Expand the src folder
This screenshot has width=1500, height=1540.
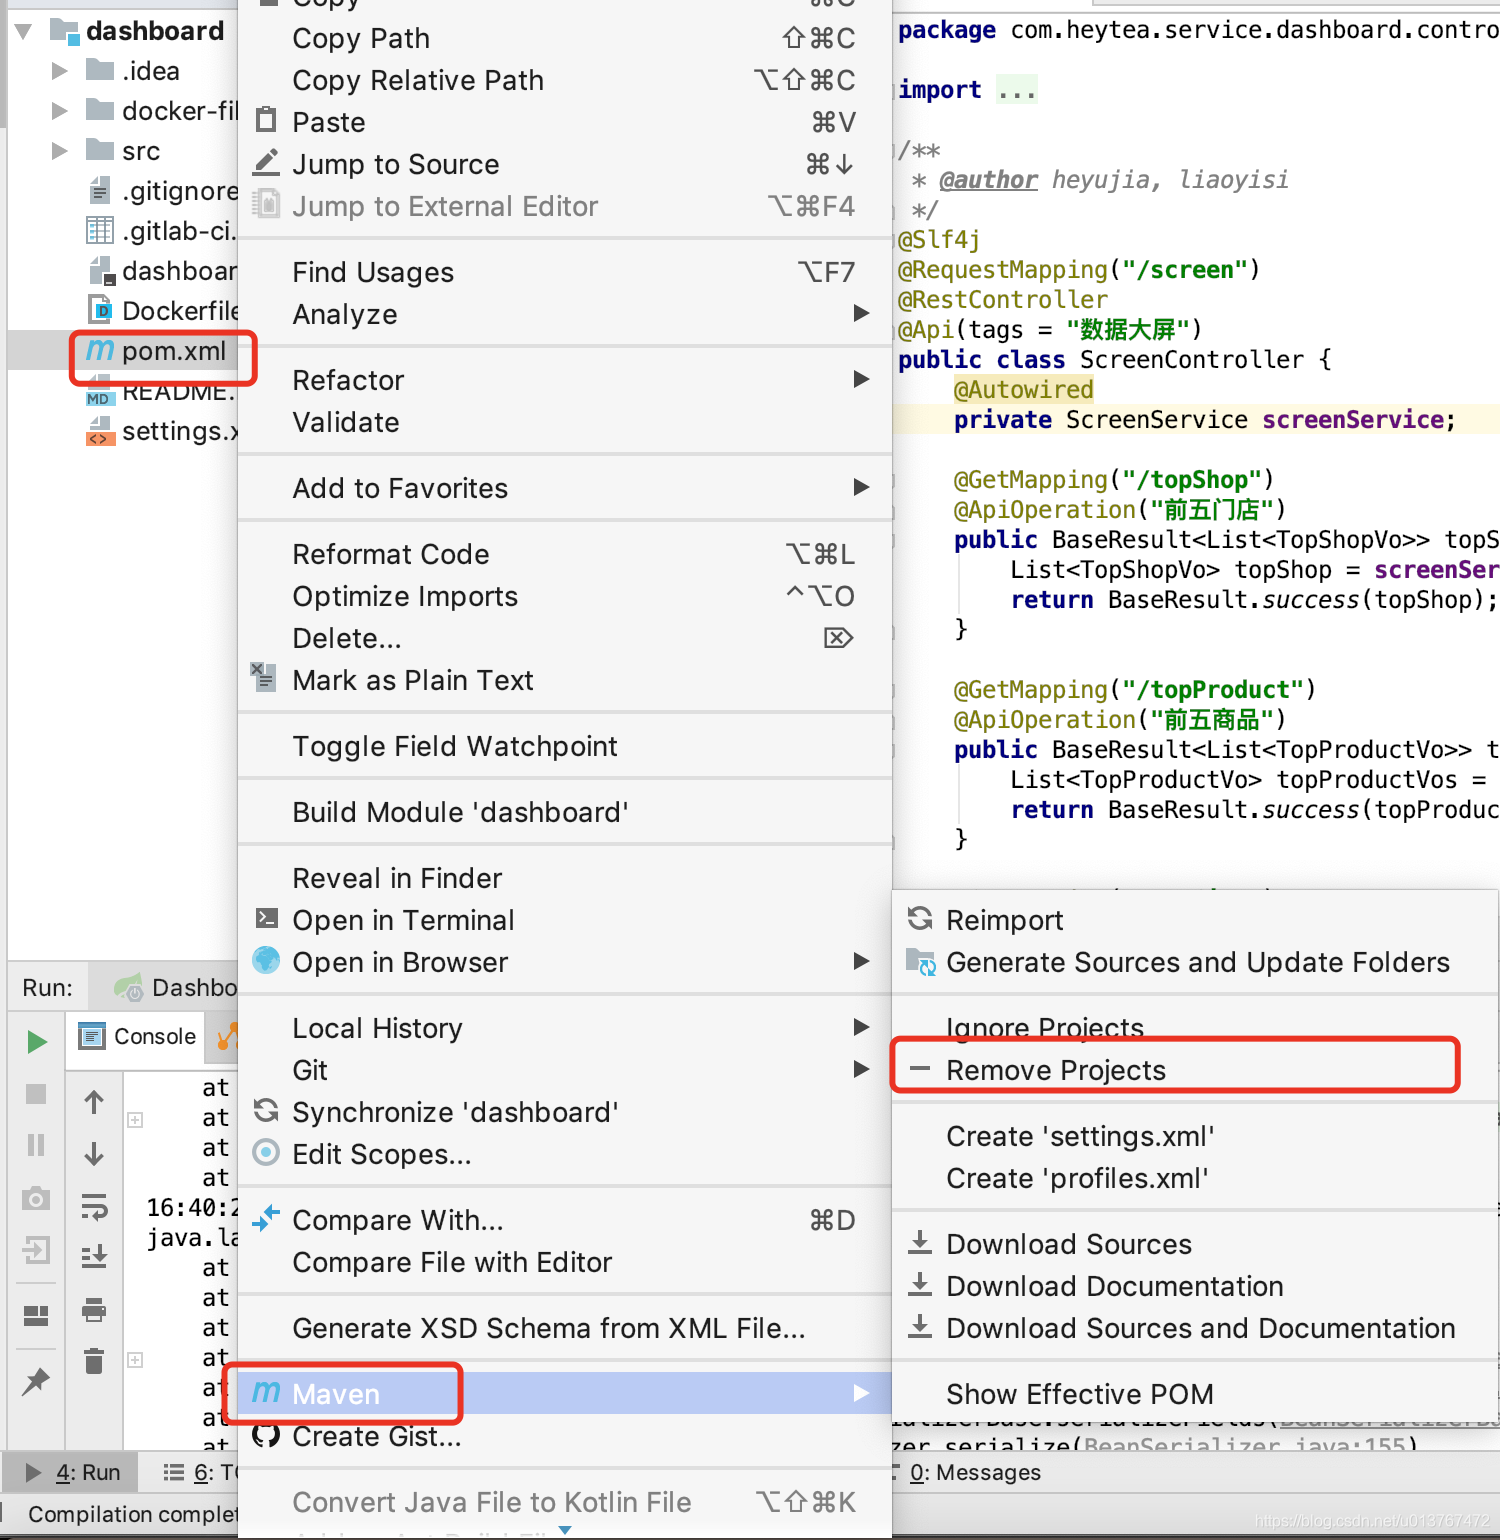(x=58, y=150)
